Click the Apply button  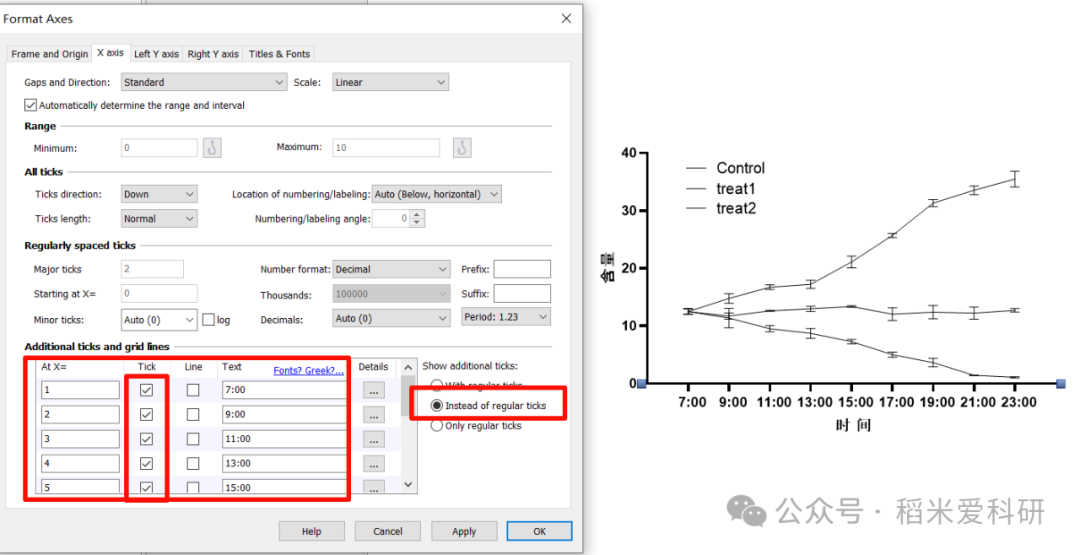click(464, 531)
